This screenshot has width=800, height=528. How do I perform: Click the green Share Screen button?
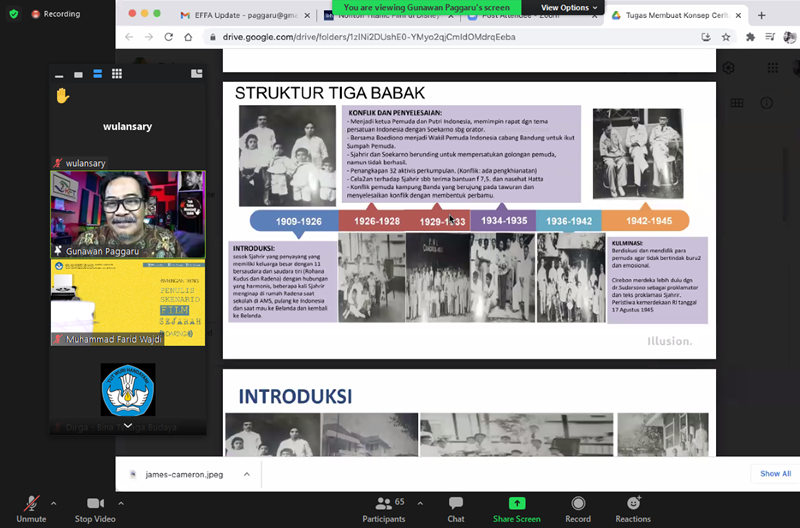point(517,509)
